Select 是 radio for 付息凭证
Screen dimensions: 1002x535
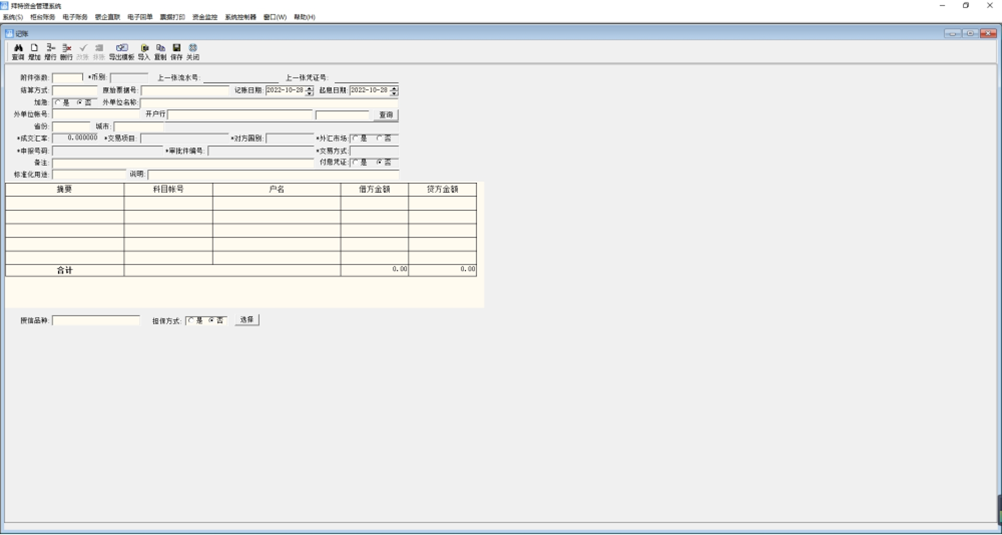[x=355, y=162]
